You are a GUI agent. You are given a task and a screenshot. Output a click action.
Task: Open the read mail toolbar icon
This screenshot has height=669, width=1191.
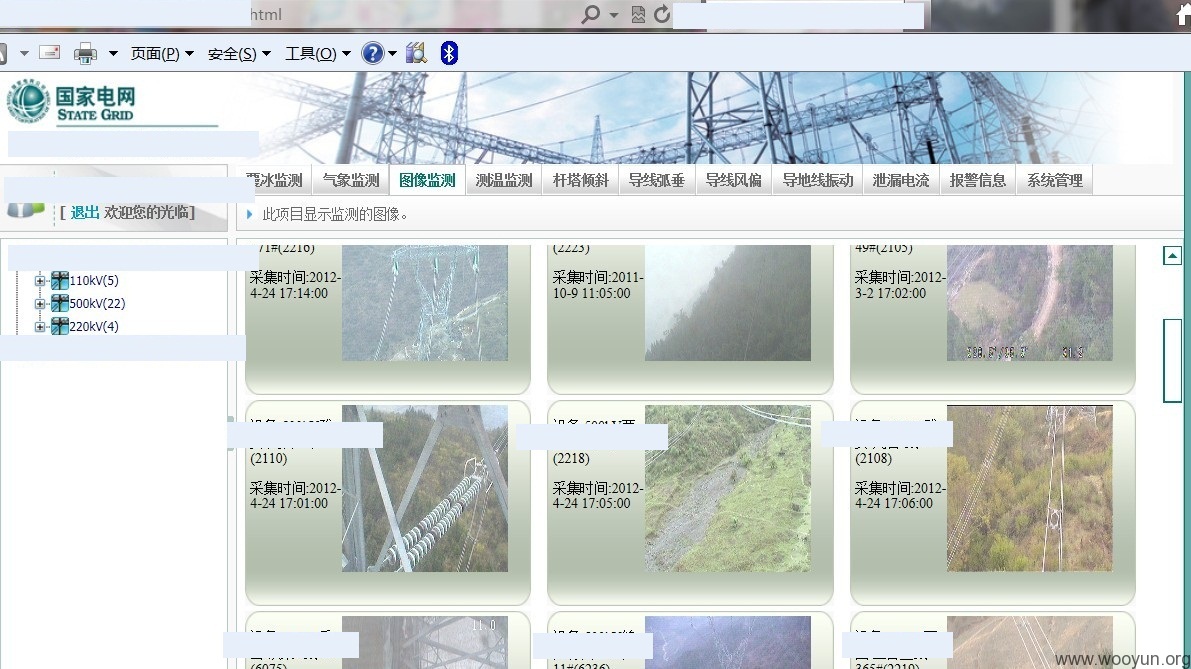49,52
